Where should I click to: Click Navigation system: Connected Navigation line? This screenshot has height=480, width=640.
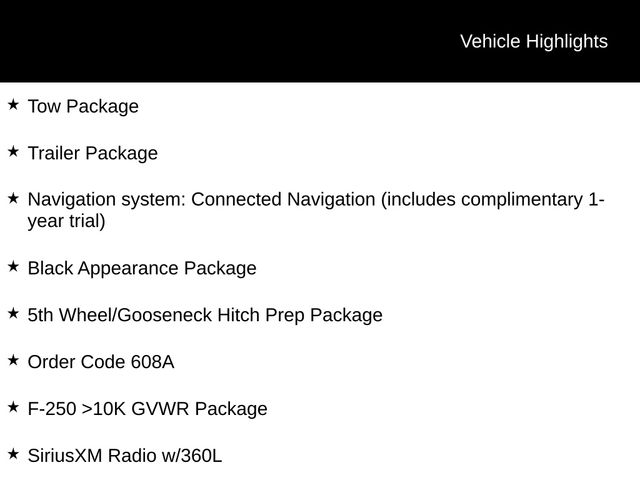(316, 200)
